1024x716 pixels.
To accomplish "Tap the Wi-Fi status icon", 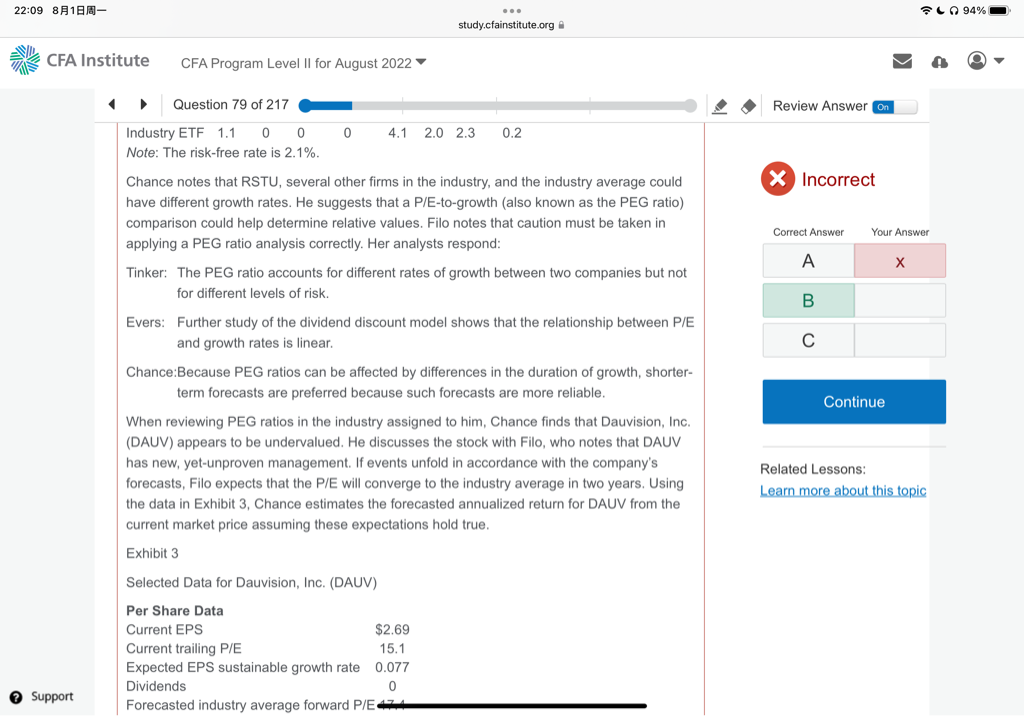I will coord(925,10).
